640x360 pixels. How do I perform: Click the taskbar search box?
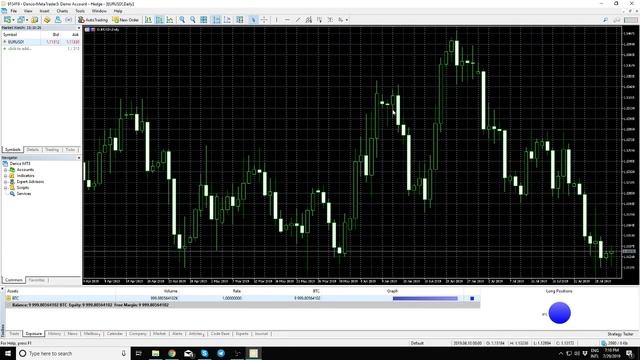73,353
